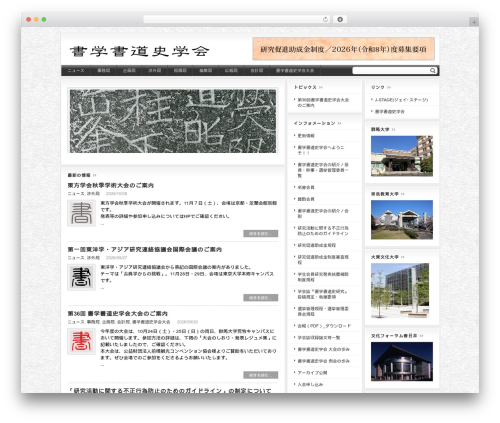Open the 研究促進助成金制度 2026年度募集要項 banner
Viewport: 500px width, 423px height.
343,49
